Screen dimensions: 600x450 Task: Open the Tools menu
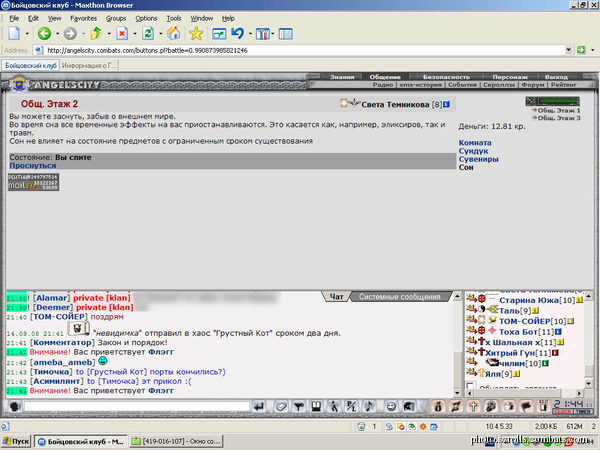[174, 18]
